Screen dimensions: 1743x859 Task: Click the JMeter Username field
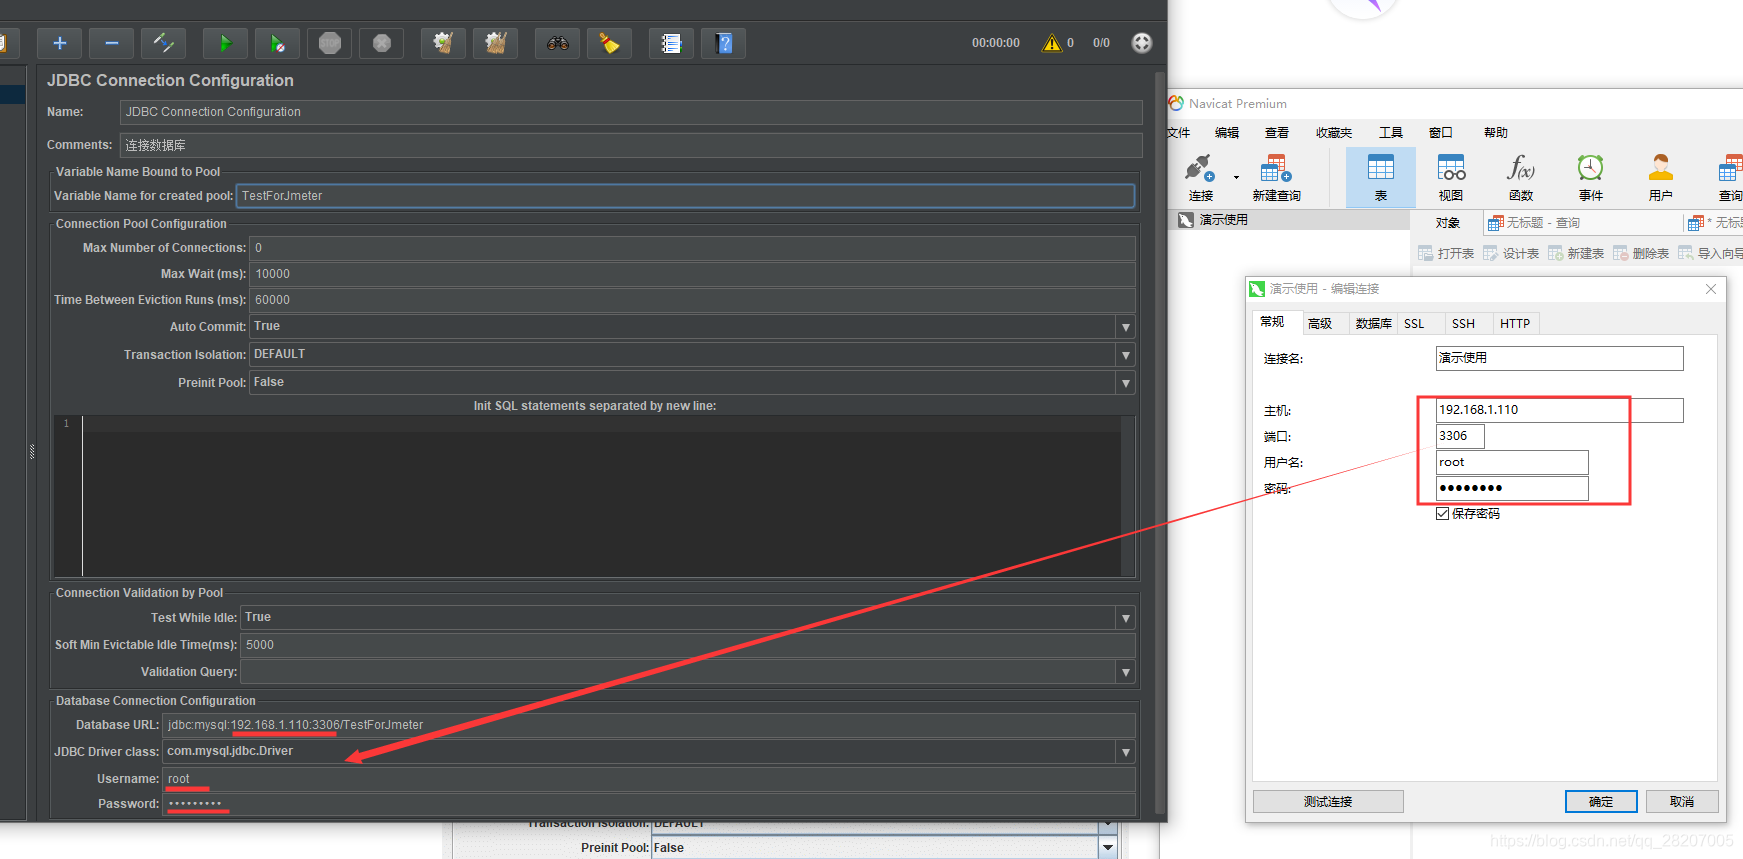click(649, 779)
